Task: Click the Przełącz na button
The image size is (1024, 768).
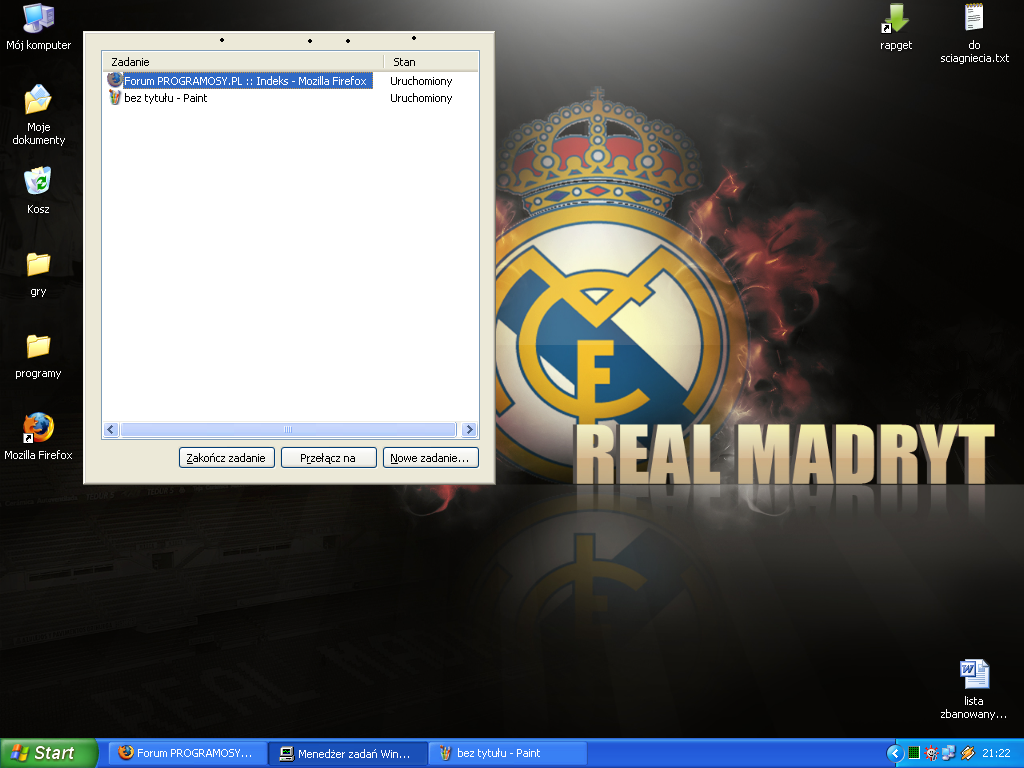Action: tap(328, 458)
